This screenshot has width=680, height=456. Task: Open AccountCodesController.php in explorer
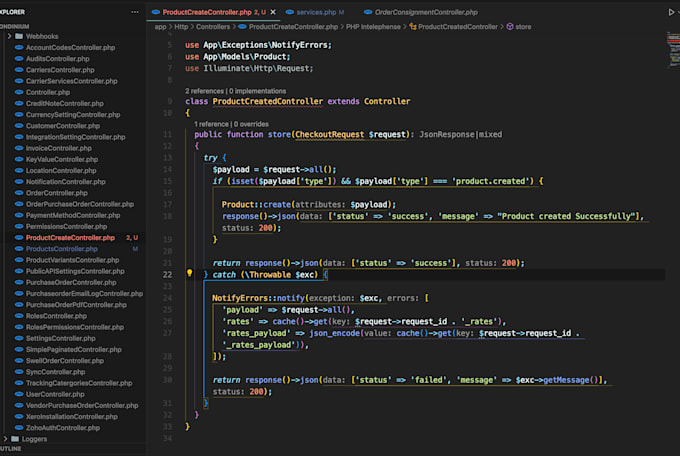[70, 48]
